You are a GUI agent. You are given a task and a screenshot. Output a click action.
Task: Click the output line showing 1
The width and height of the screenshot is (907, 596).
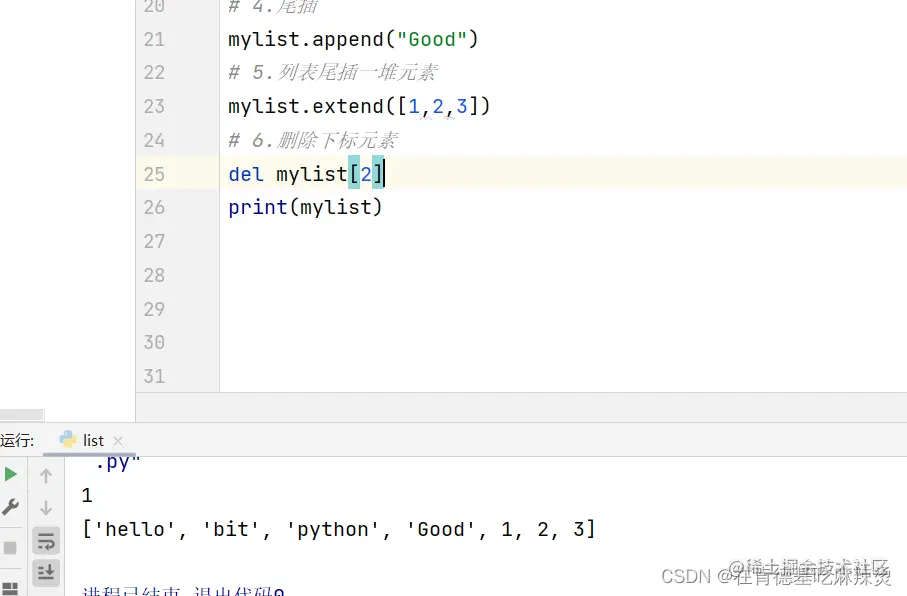pyautogui.click(x=87, y=495)
